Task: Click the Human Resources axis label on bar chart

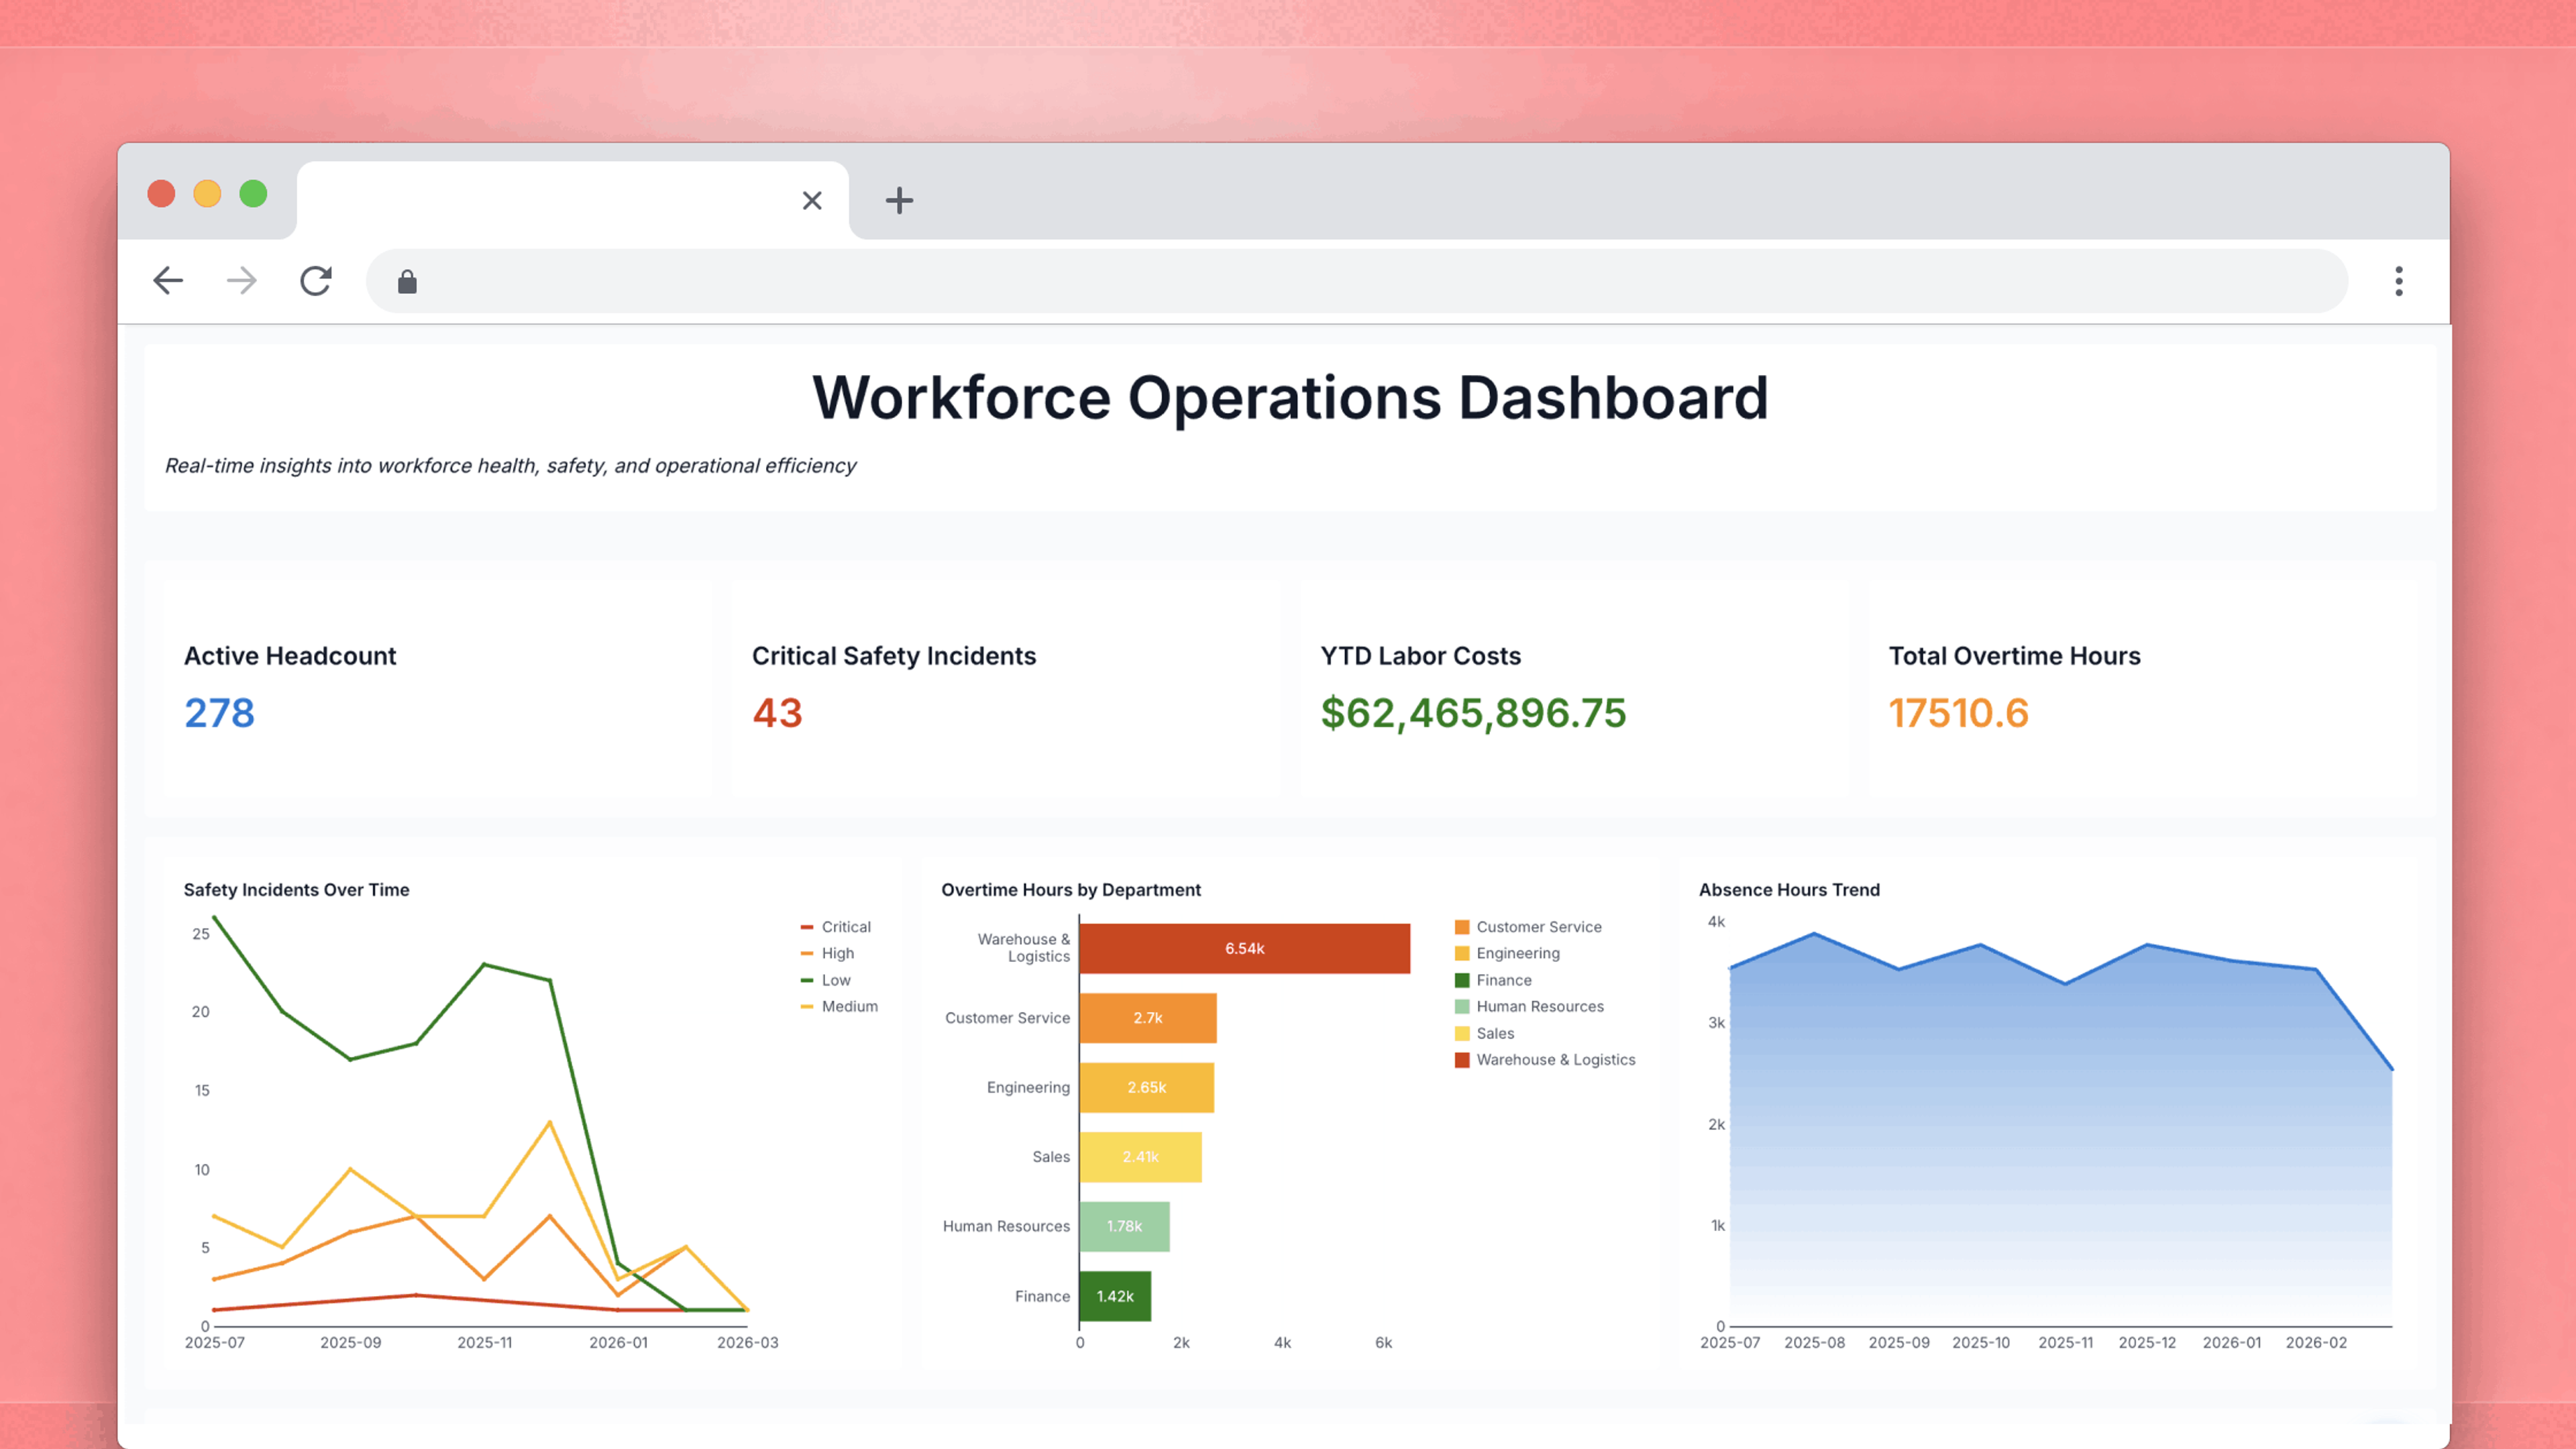Action: (x=1006, y=1226)
